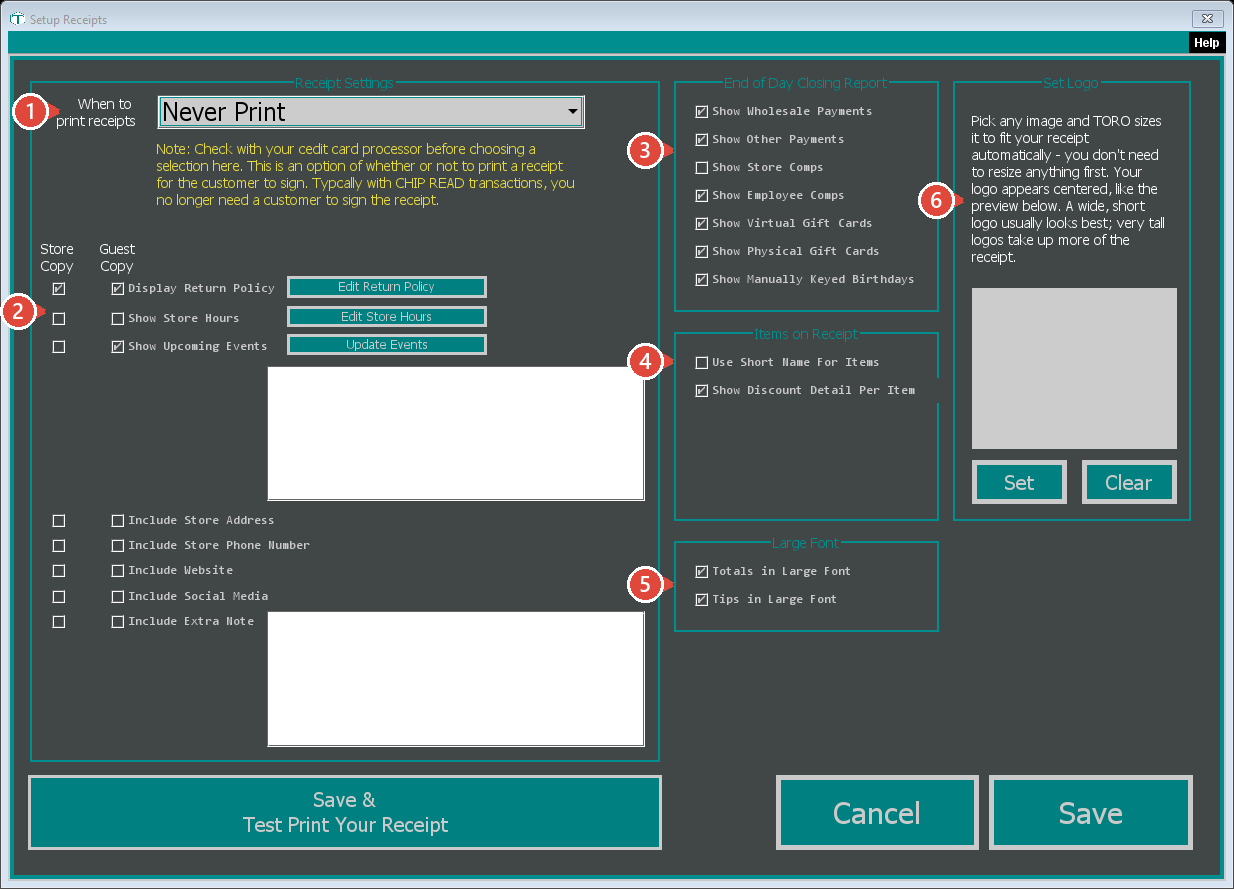Screen dimensions: 1234x889
Task: Click Edit Store Hours button
Action: pyautogui.click(x=387, y=316)
